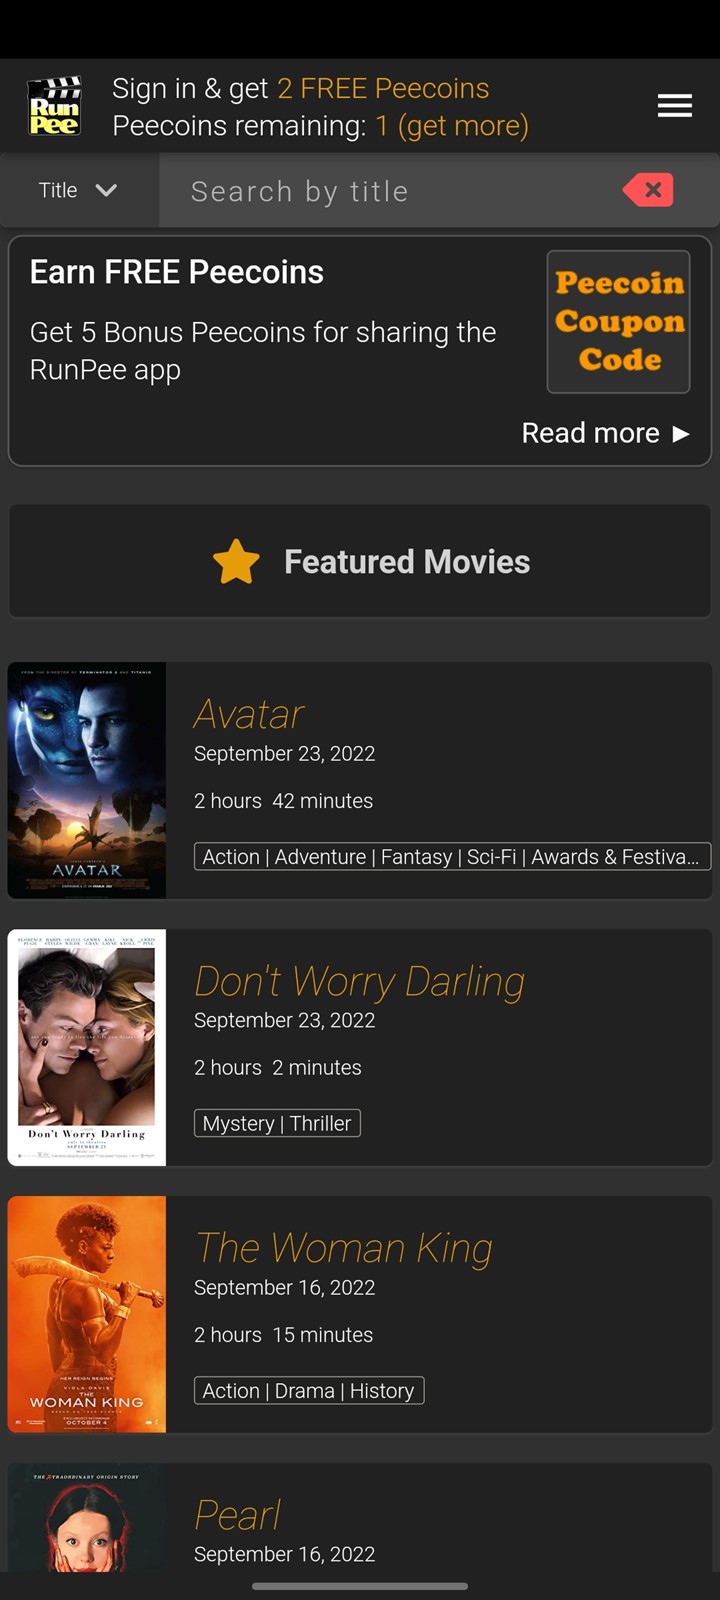Open the Don't Worry Darling poster
This screenshot has height=1600, width=720.
click(87, 1047)
